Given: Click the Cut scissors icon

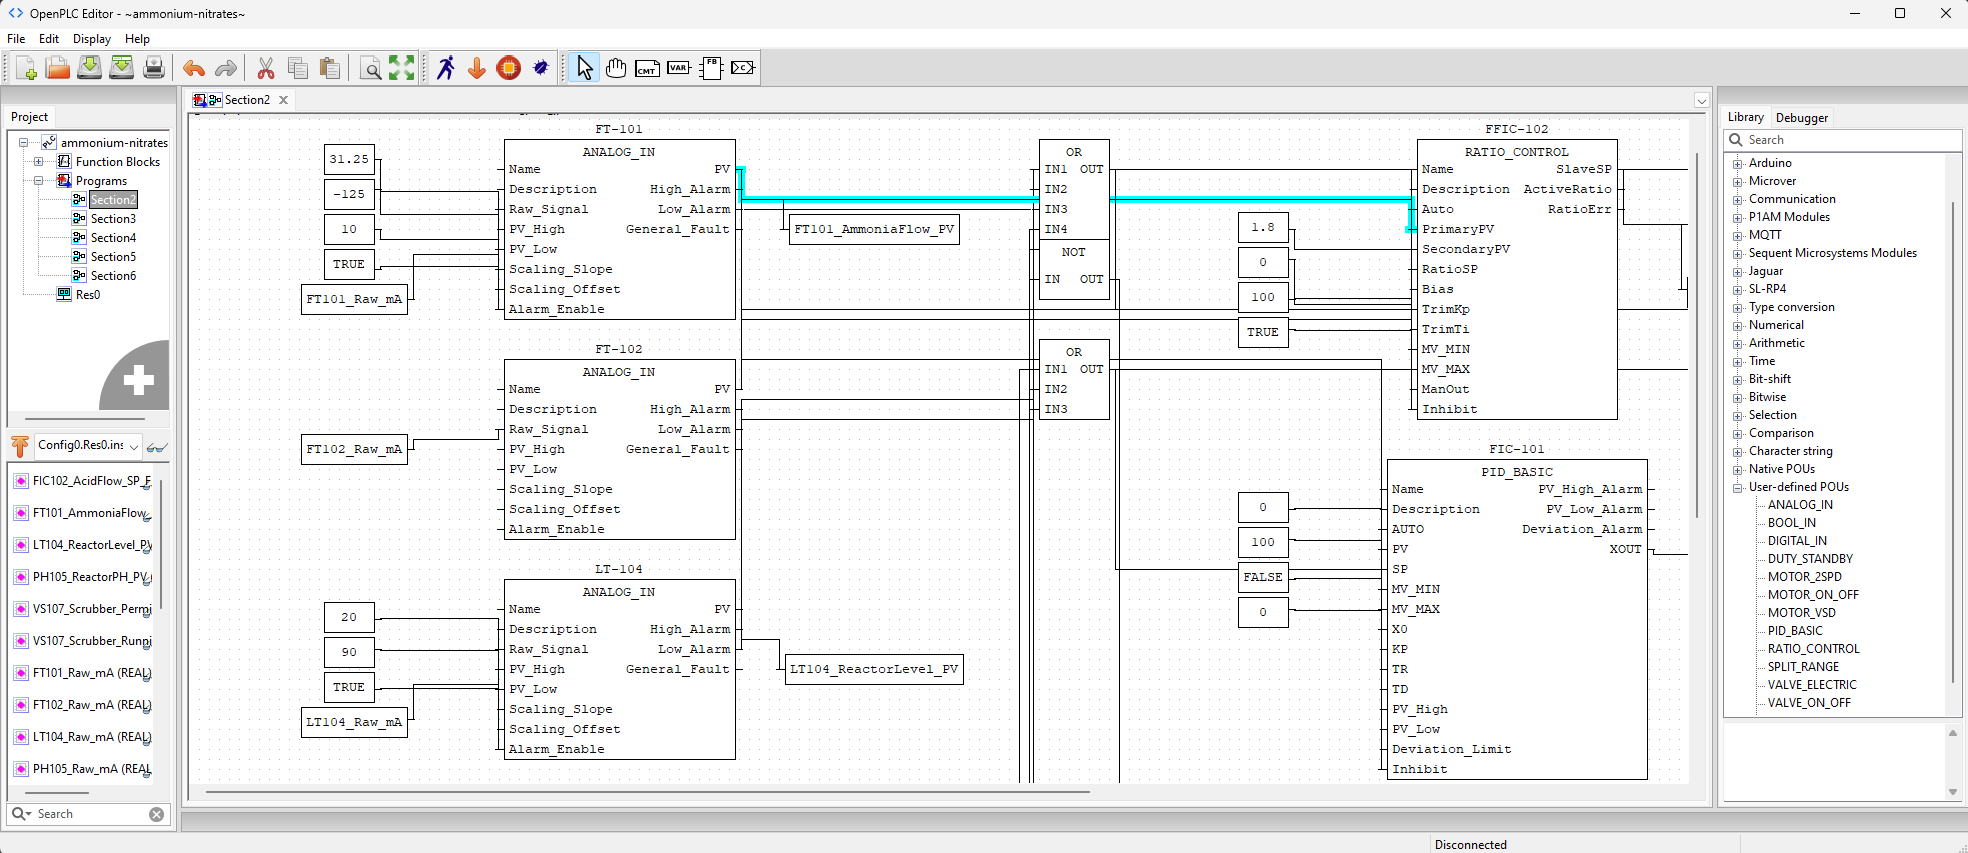Looking at the screenshot, I should click(x=265, y=68).
